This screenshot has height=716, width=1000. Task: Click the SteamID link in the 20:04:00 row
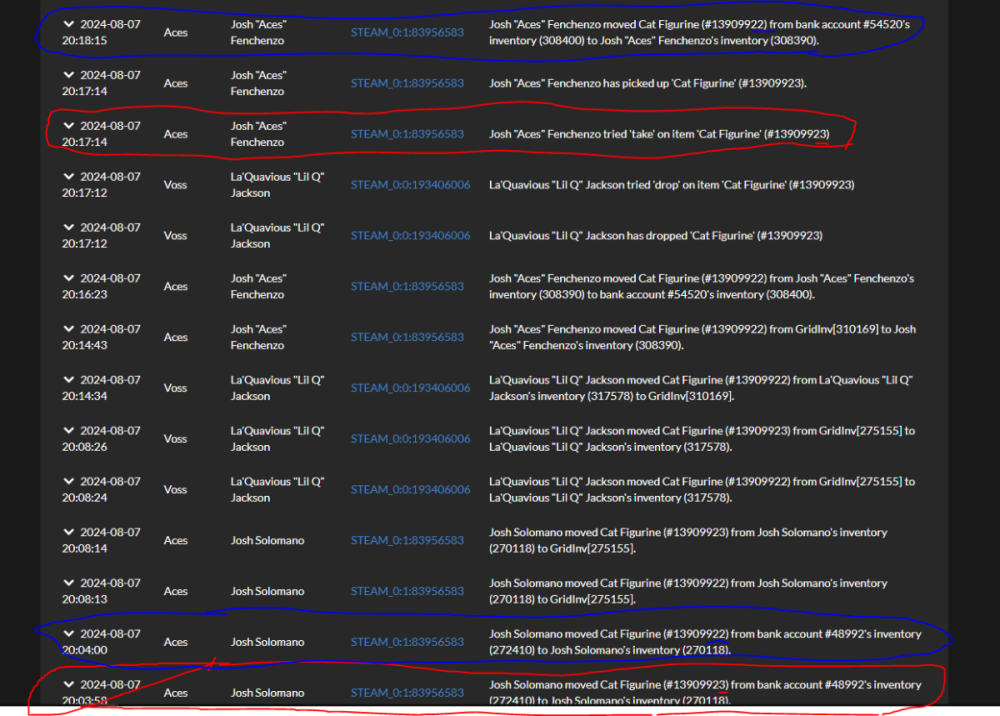click(x=407, y=642)
